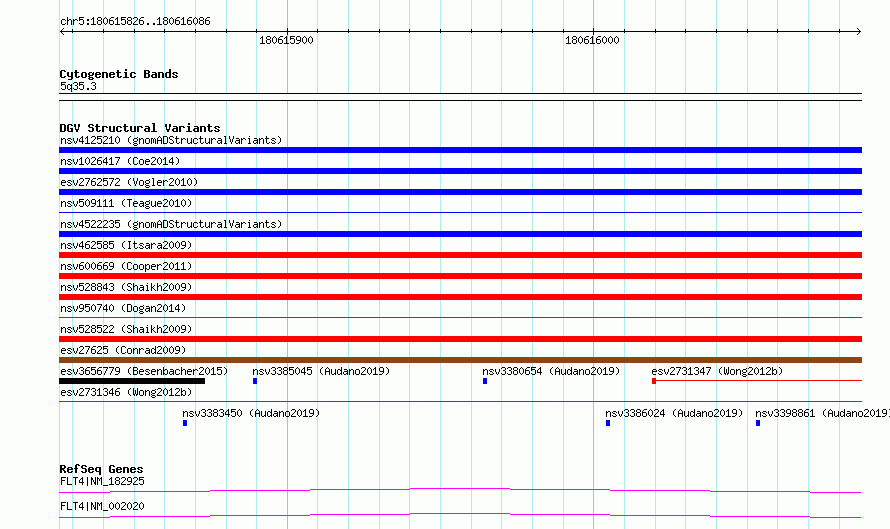Screen dimensions: 890x529
Task: Open gene transcript FLT4|NM_002020
Action: [102, 506]
